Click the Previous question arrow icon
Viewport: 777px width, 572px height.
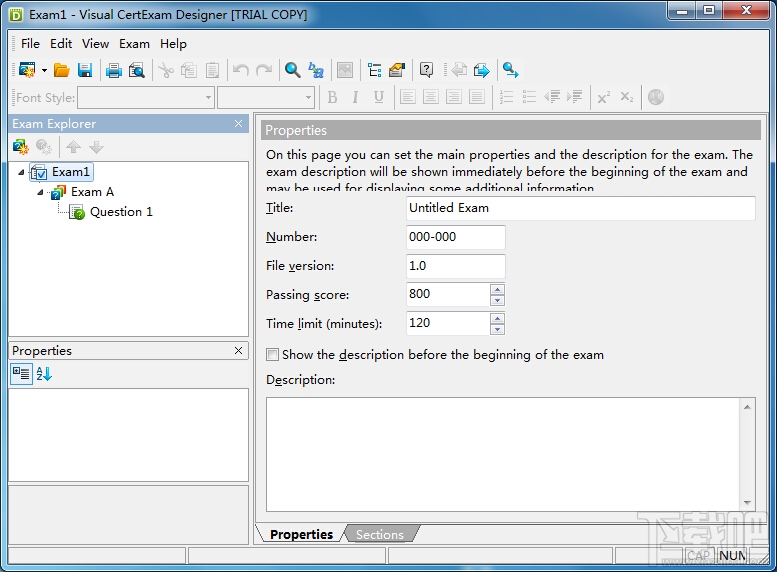[x=459, y=70]
